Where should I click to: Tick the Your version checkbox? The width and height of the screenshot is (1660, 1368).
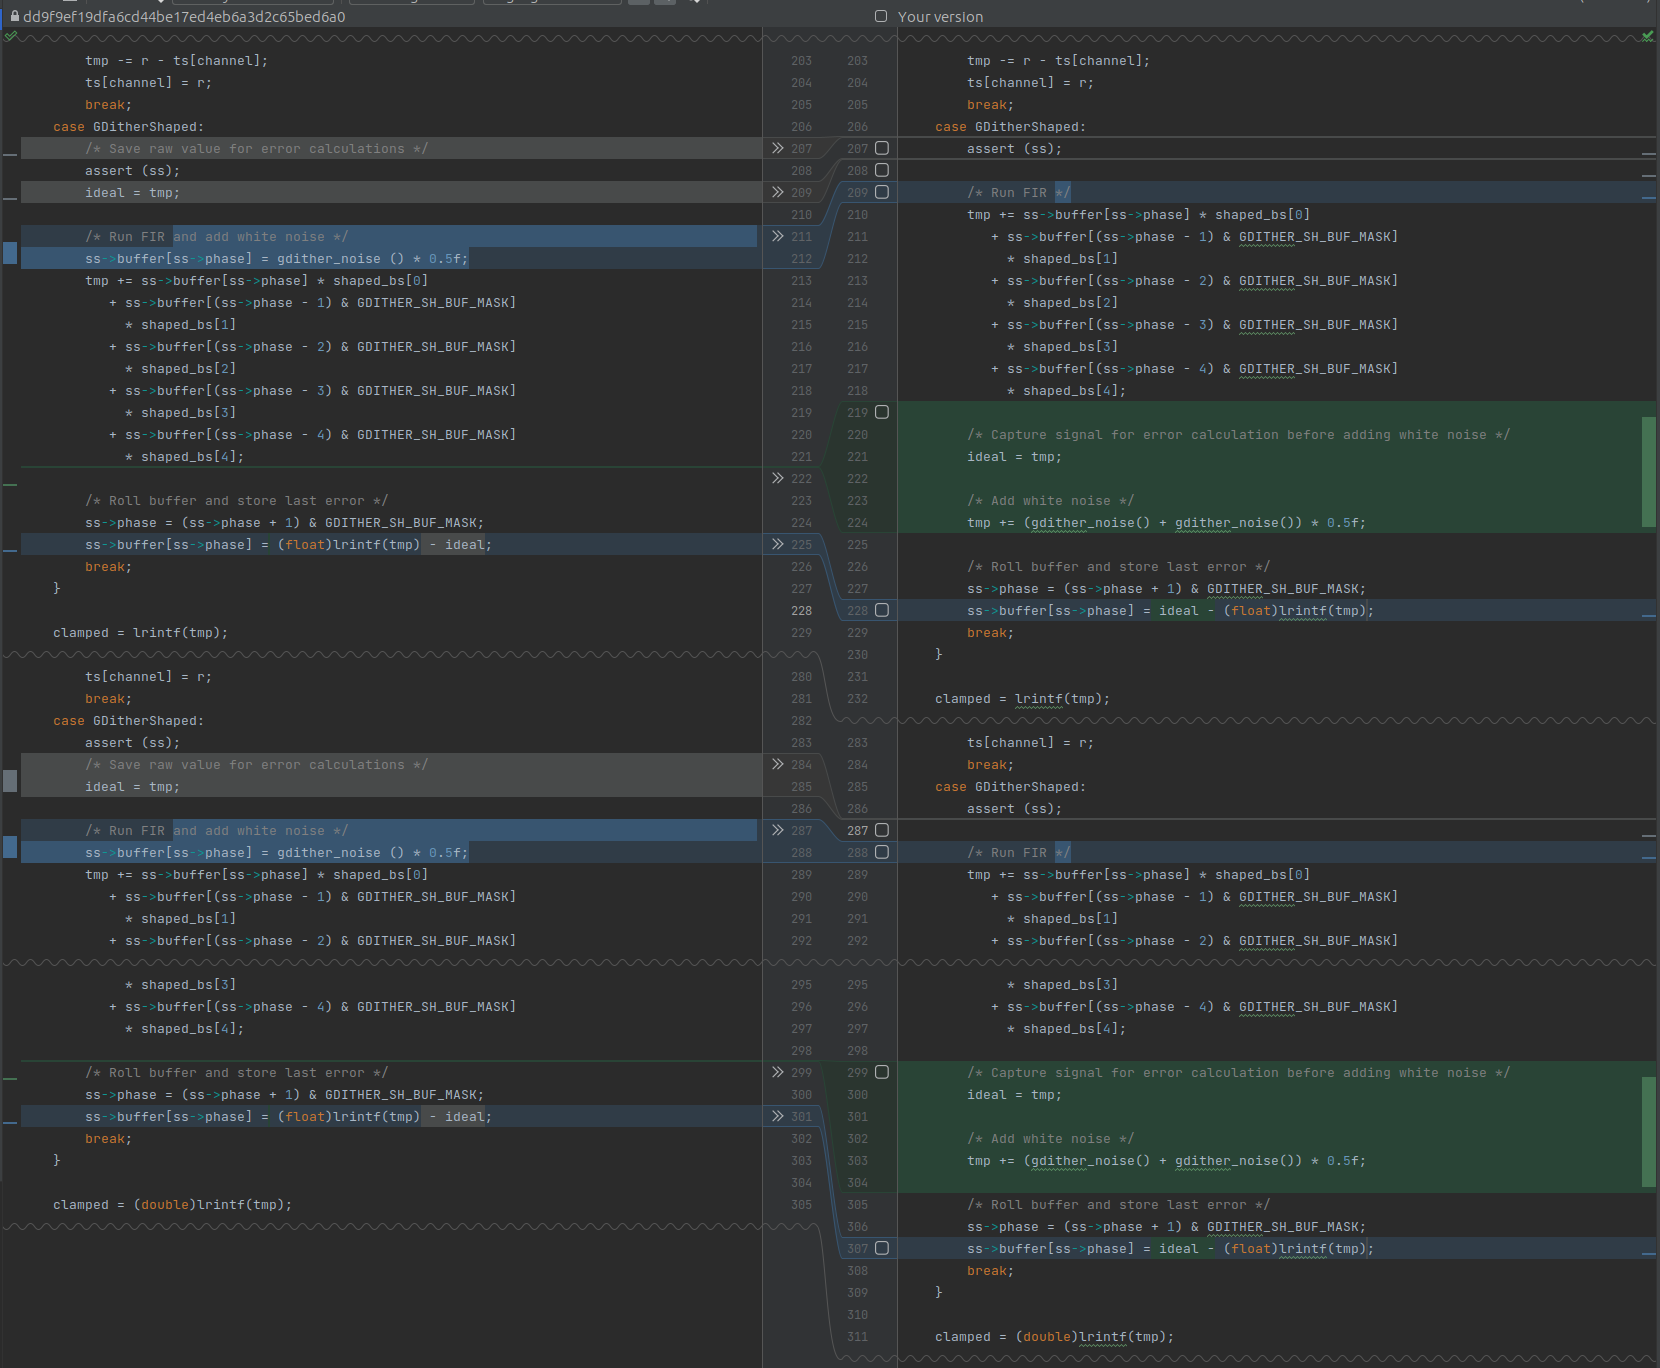tap(881, 16)
